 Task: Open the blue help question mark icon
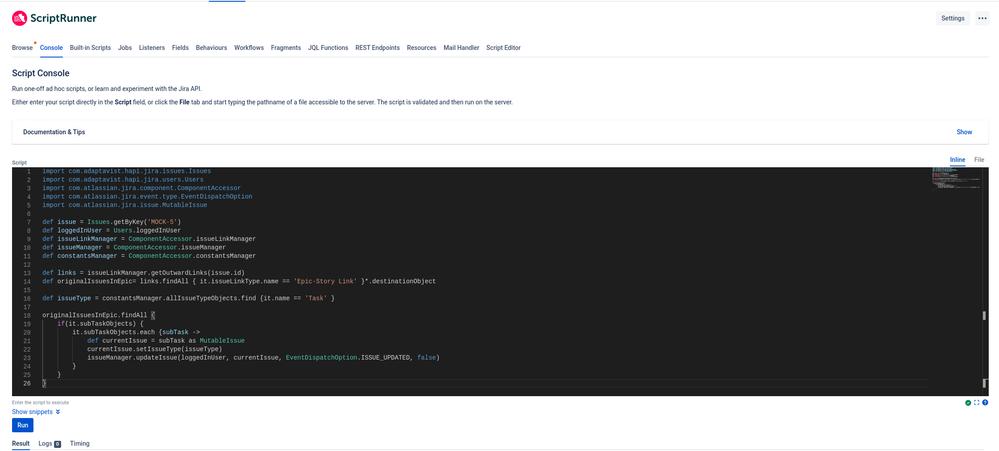tap(985, 403)
